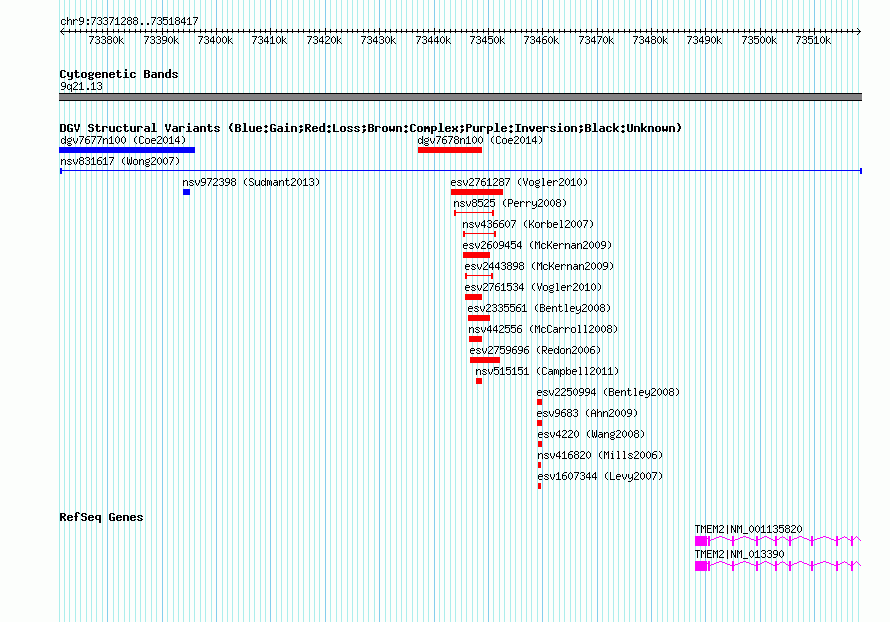This screenshot has height=622, width=890.
Task: Click the nsv436607 (Korbel2007) thin red bar
Action: tap(480, 234)
